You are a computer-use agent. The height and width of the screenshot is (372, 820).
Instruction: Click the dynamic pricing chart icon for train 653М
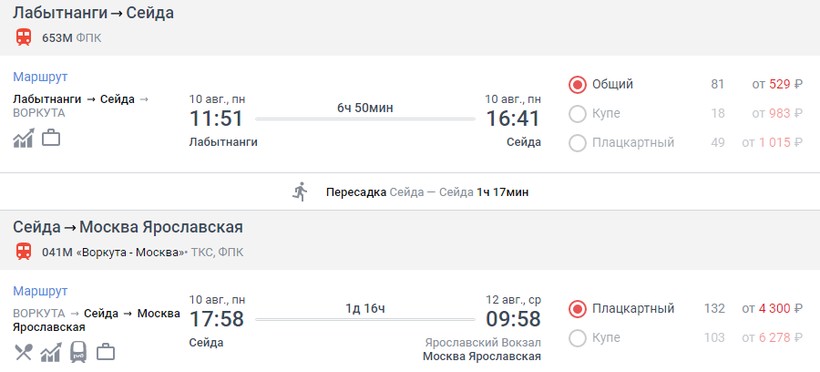[x=24, y=138]
